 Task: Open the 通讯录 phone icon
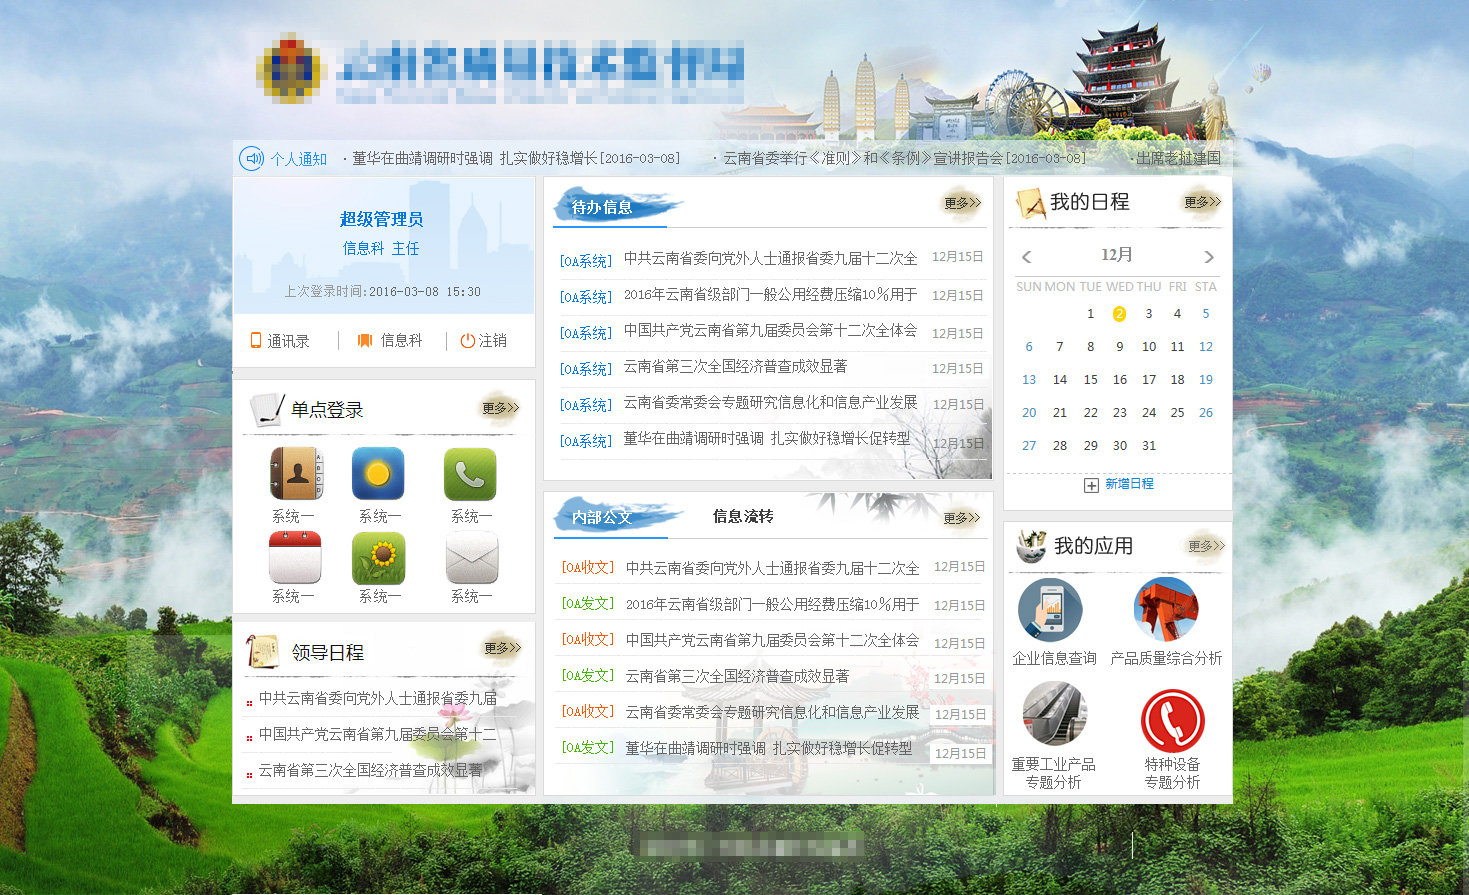[x=256, y=340]
